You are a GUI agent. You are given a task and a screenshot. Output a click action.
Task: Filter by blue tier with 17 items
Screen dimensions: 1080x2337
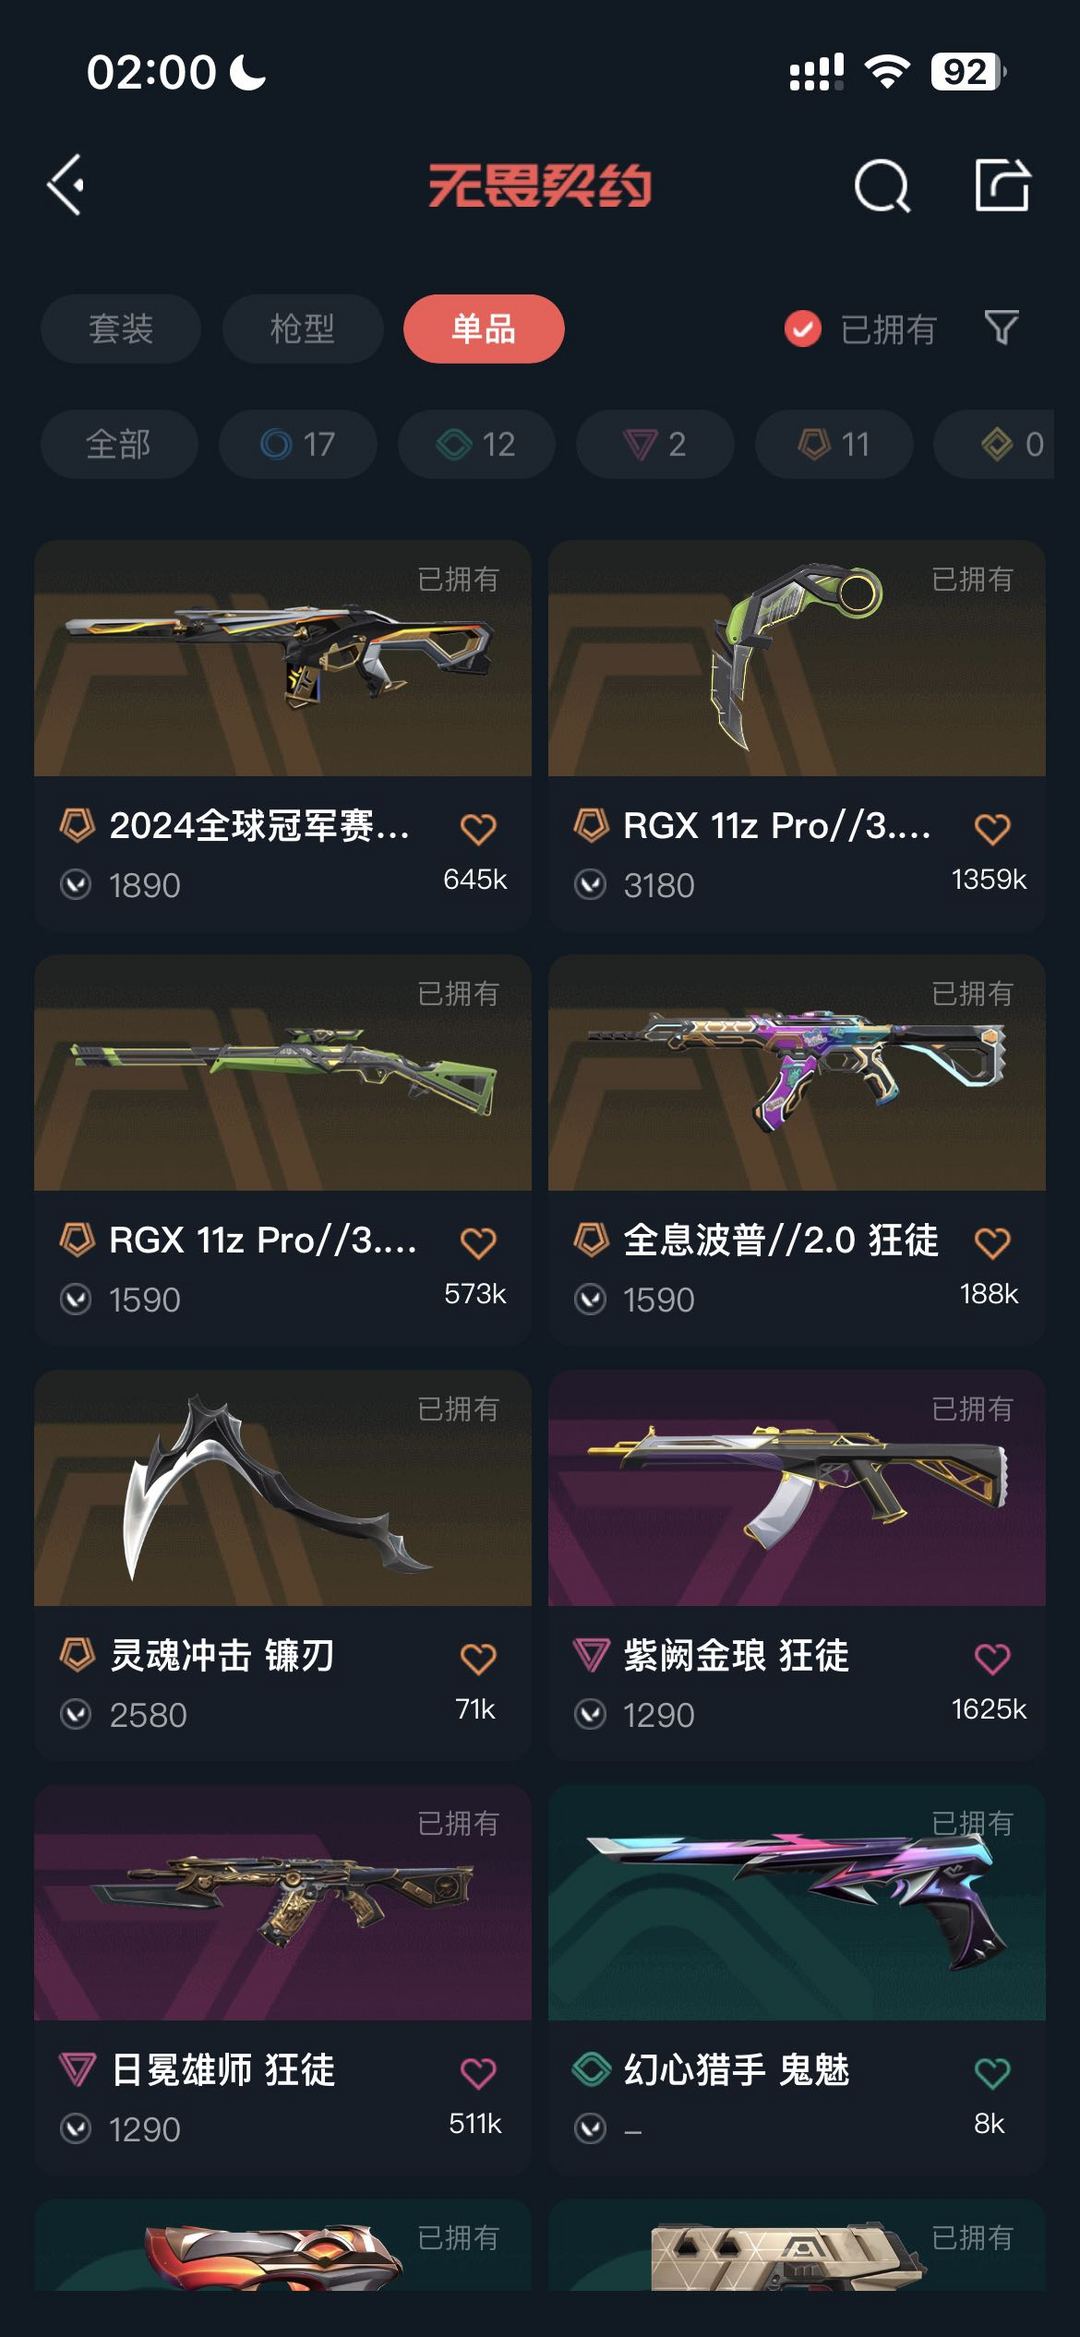click(x=298, y=444)
